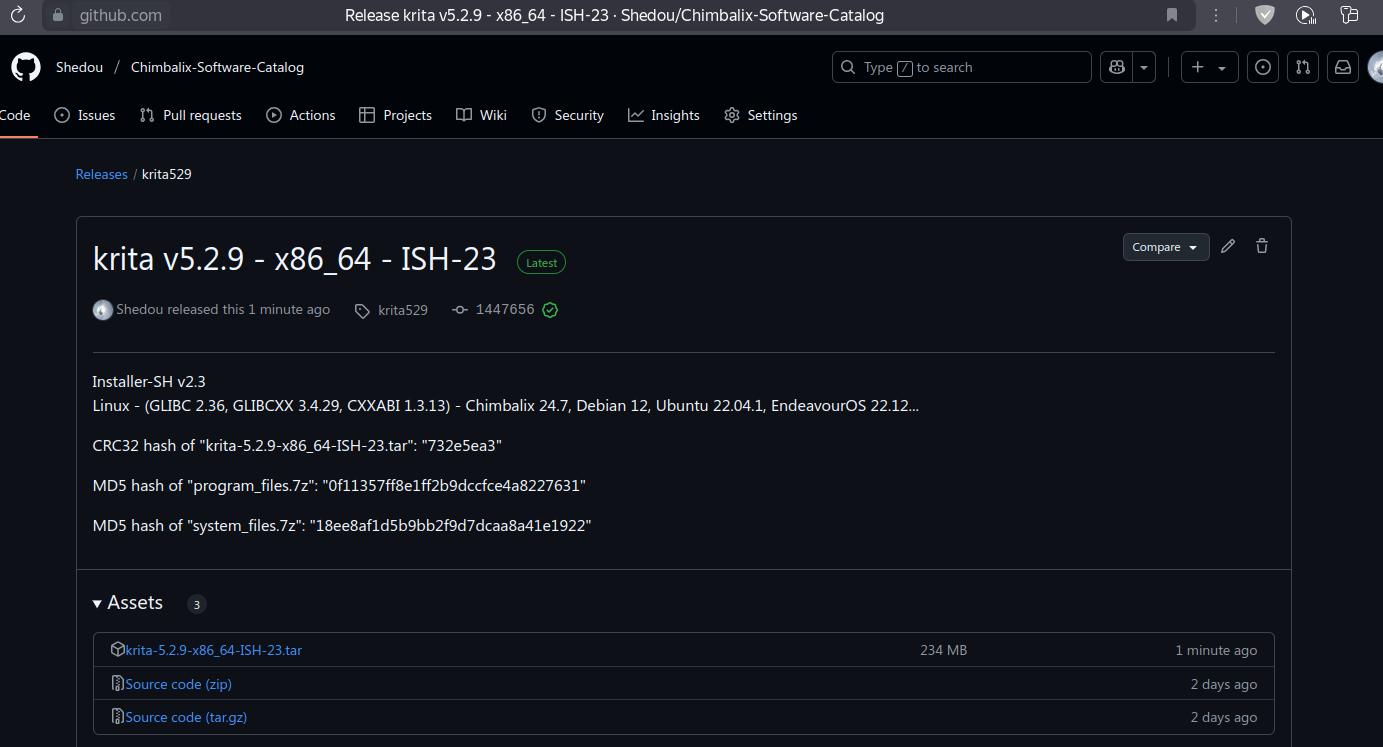
Task: Open the Copilot dropdown arrow in header
Action: [1144, 67]
